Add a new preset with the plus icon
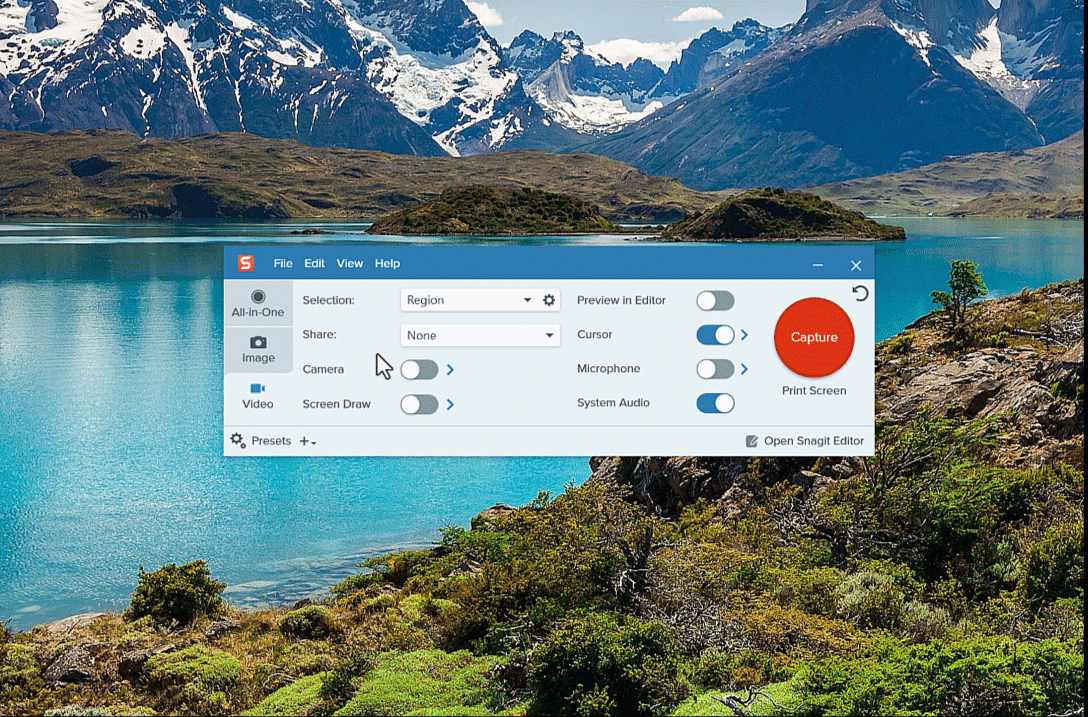Image resolution: width=1088 pixels, height=717 pixels. [x=305, y=440]
